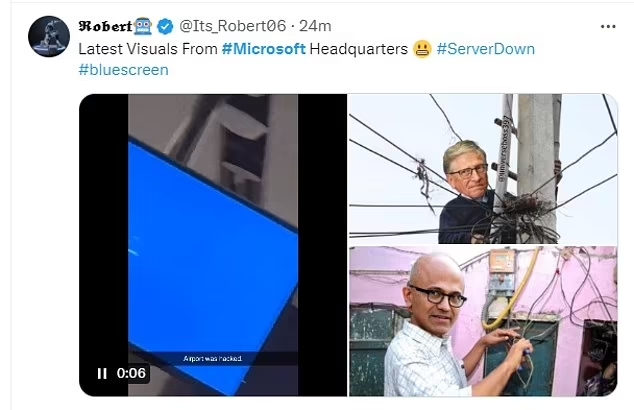Click the "Airport was hacked" video caption

(212, 359)
